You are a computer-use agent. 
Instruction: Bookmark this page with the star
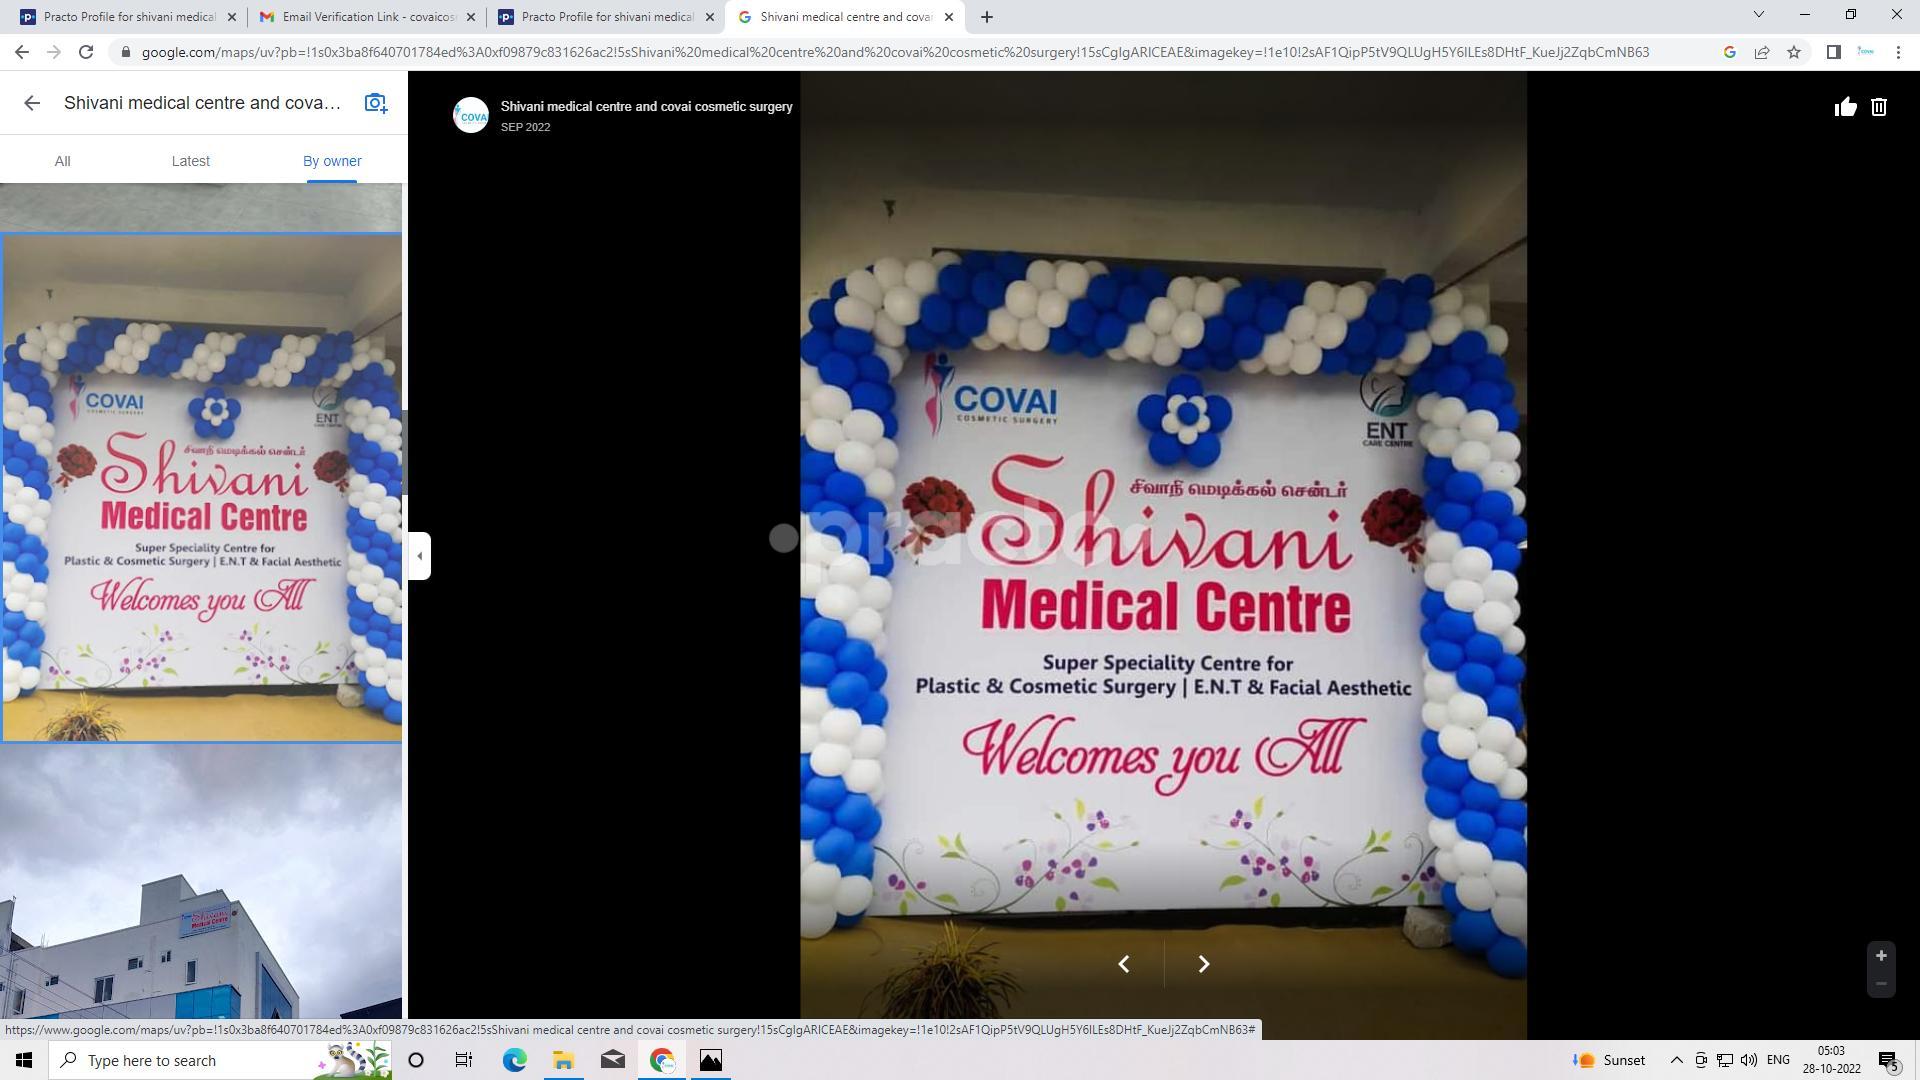[1794, 52]
